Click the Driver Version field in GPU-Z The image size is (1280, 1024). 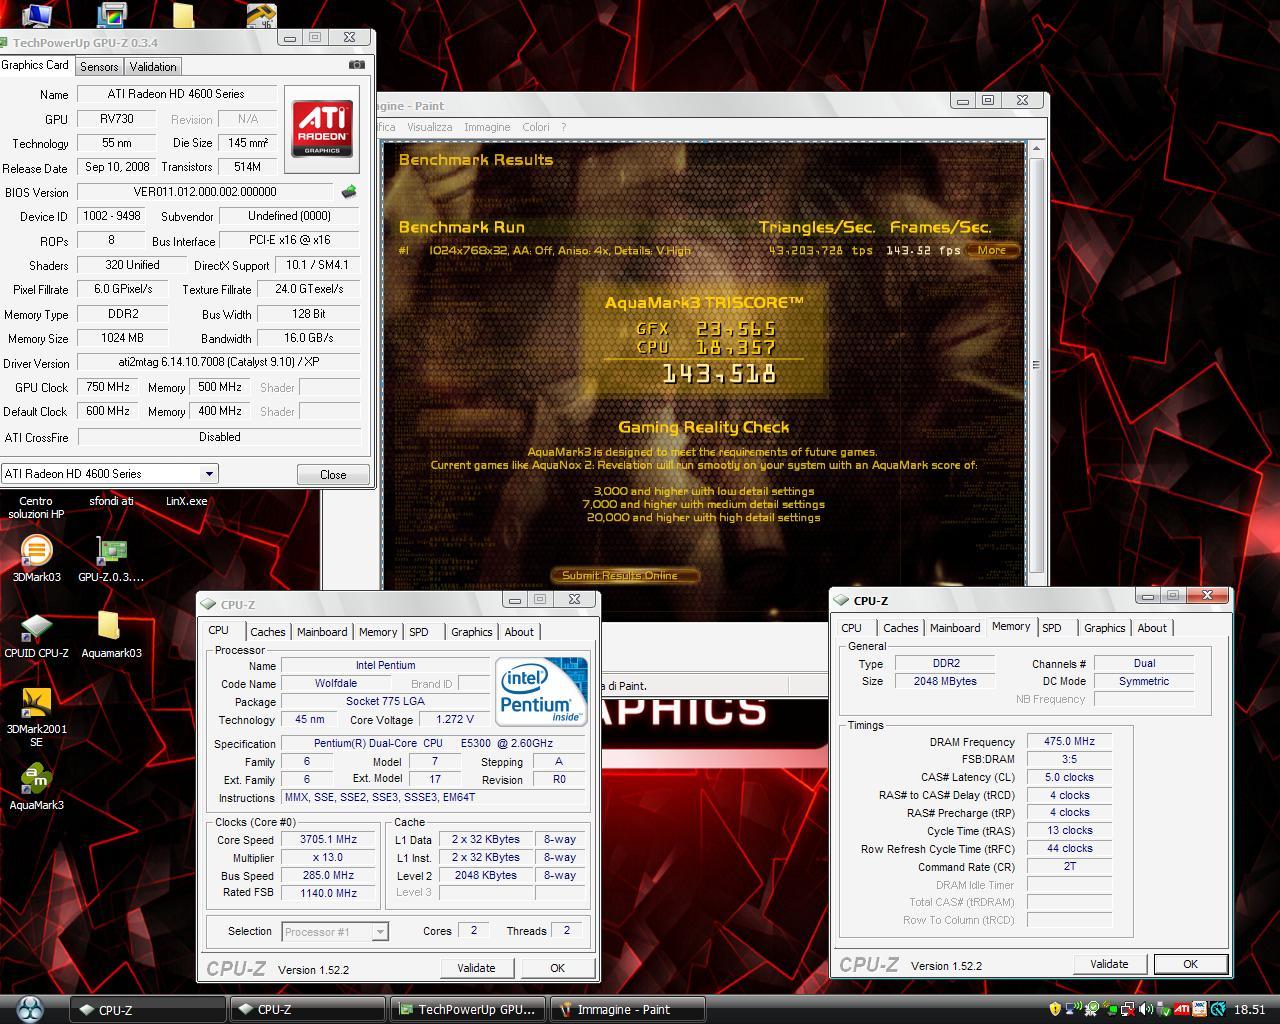pos(219,362)
